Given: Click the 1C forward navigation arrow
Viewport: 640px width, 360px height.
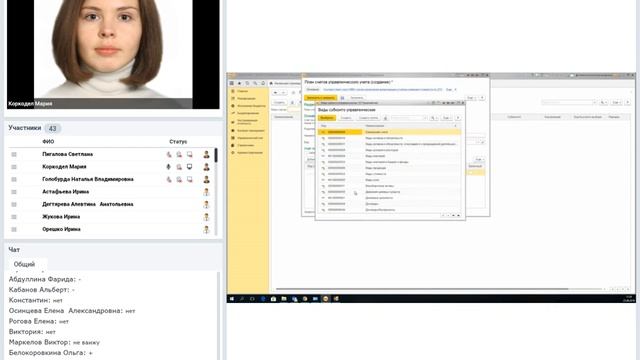Looking at the screenshot, I should tap(283, 93).
